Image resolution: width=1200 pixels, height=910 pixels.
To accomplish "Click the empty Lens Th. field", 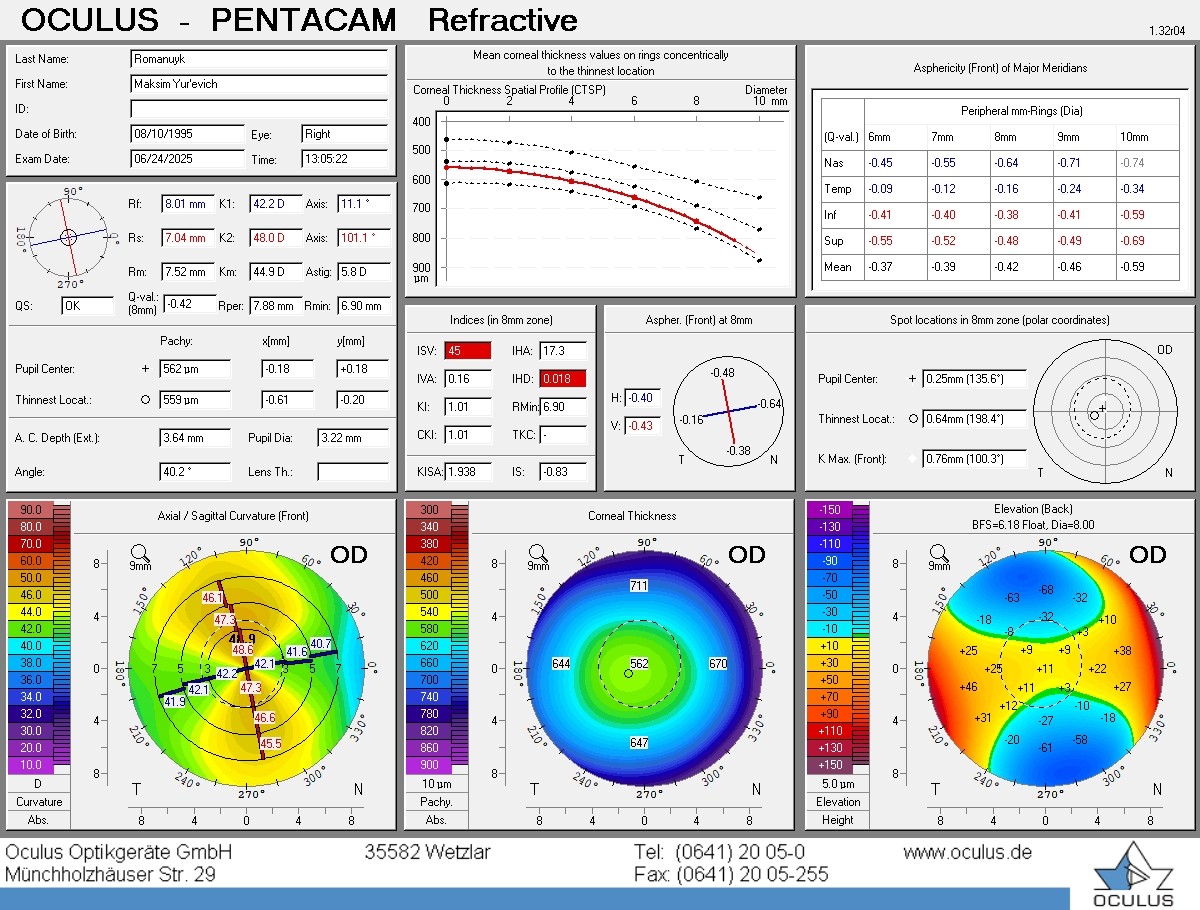I will (353, 472).
